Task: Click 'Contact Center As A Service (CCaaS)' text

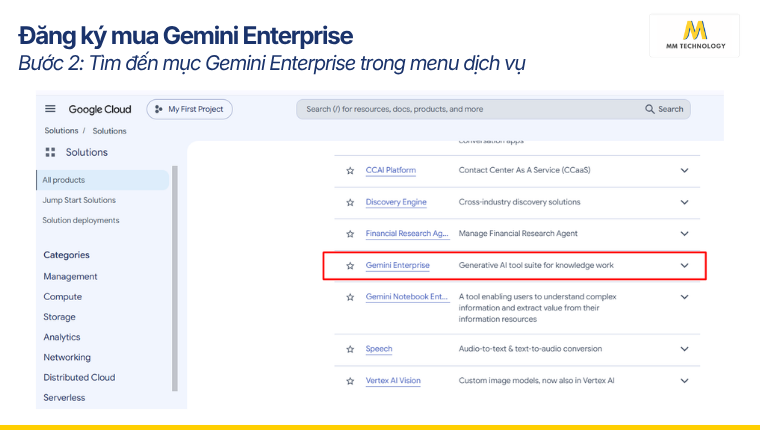Action: pos(524,170)
